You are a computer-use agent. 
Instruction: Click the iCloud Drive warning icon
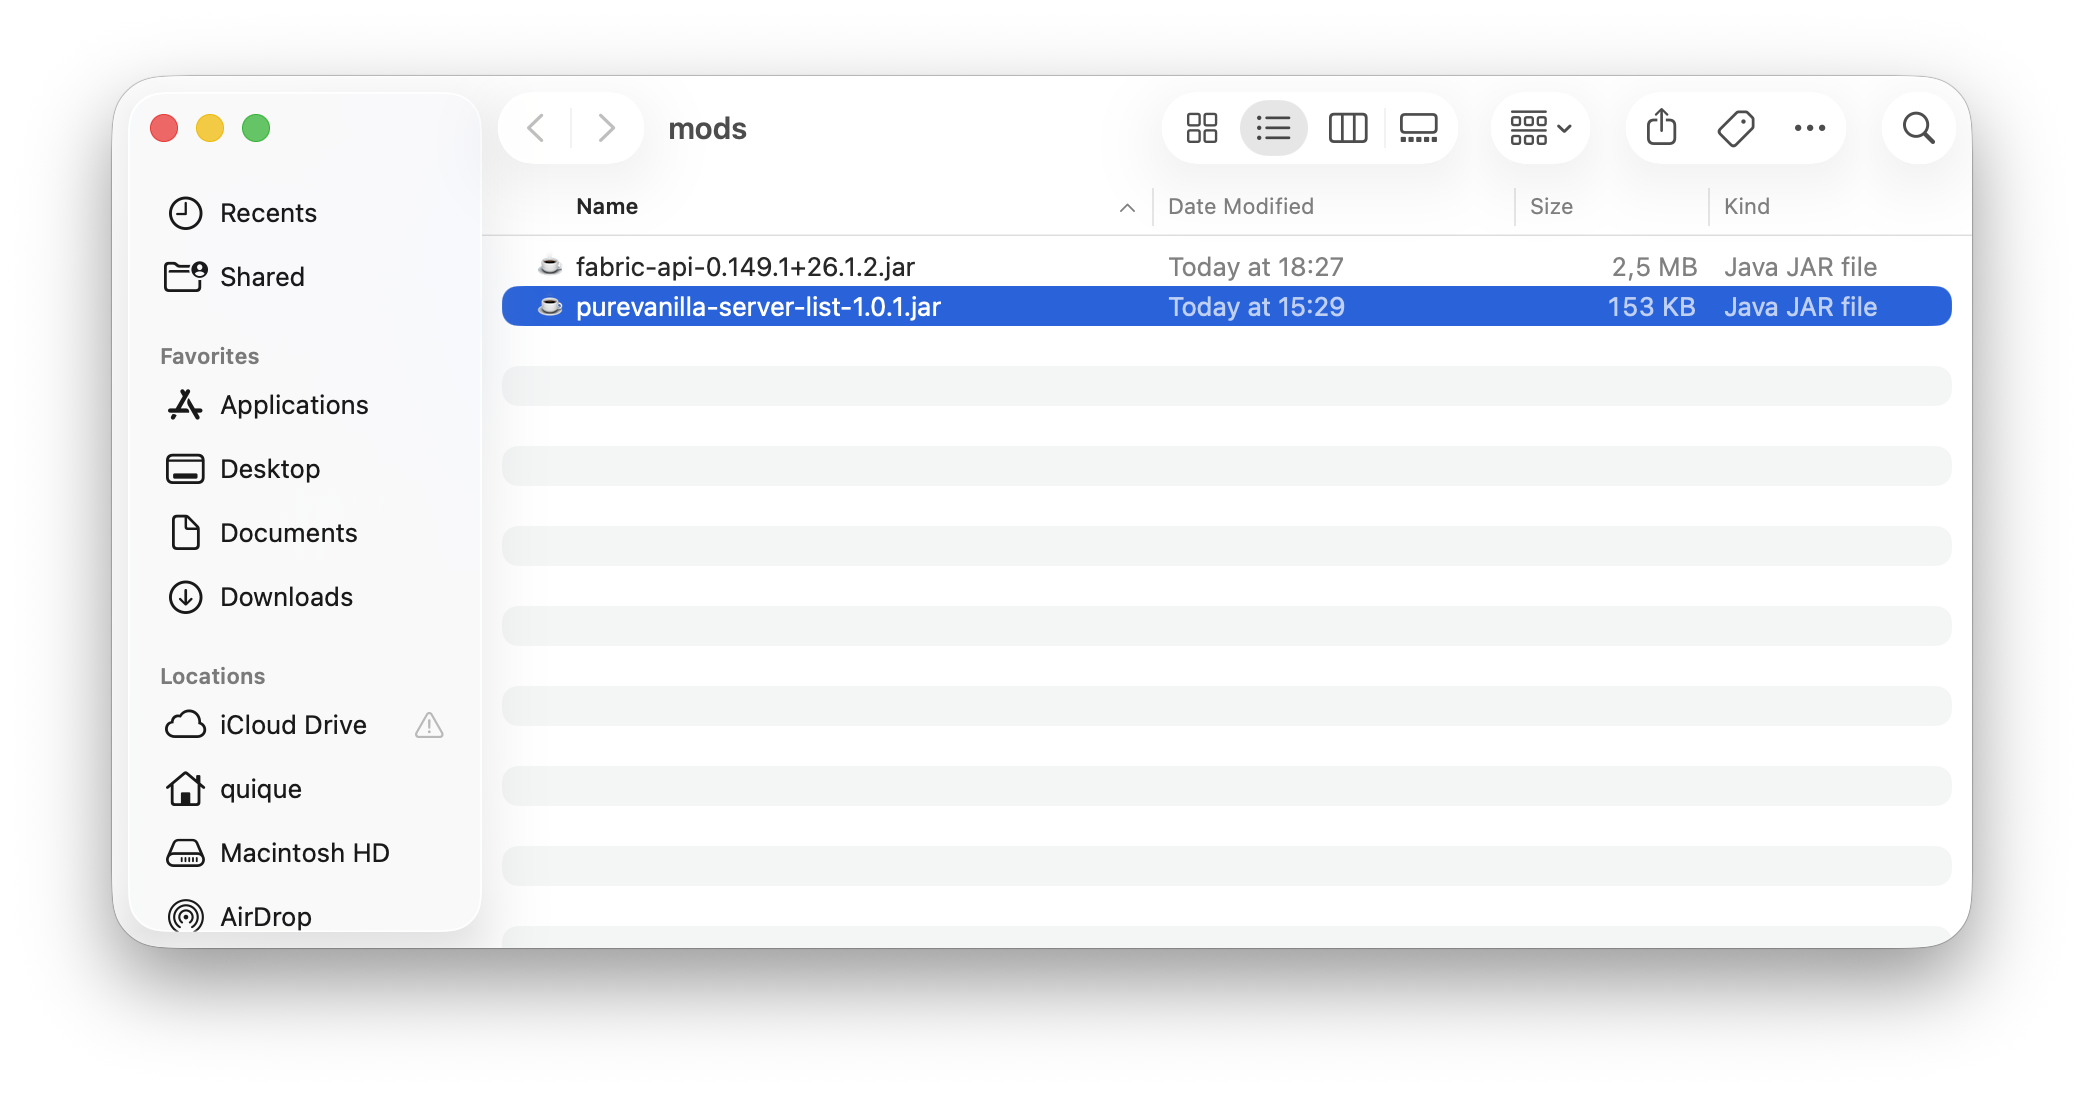(x=429, y=725)
